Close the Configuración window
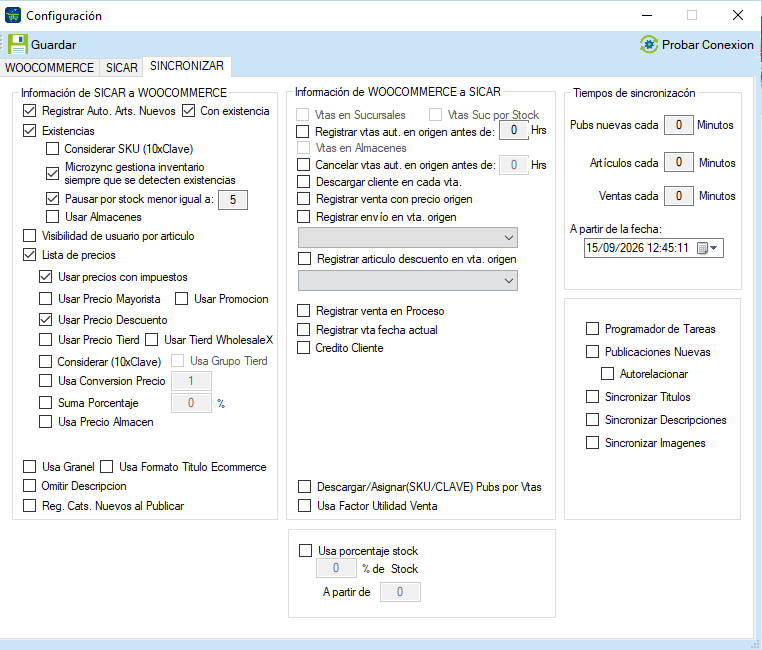 tap(738, 16)
